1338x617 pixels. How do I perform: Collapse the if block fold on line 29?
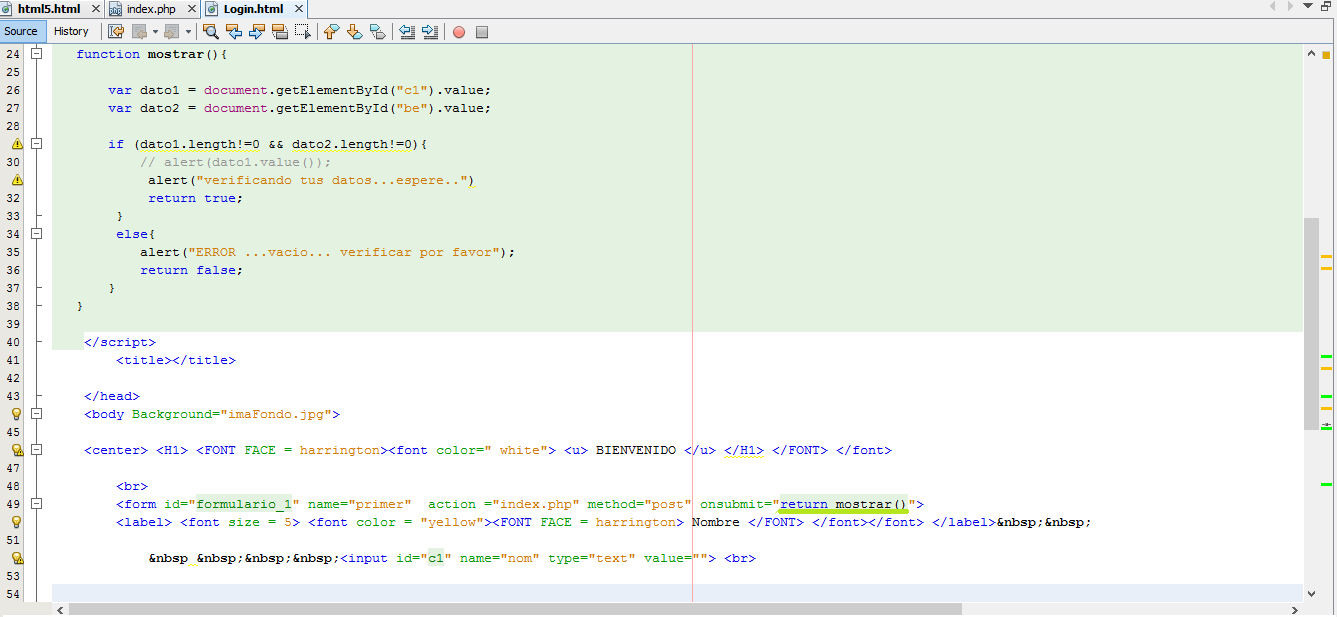[x=37, y=144]
